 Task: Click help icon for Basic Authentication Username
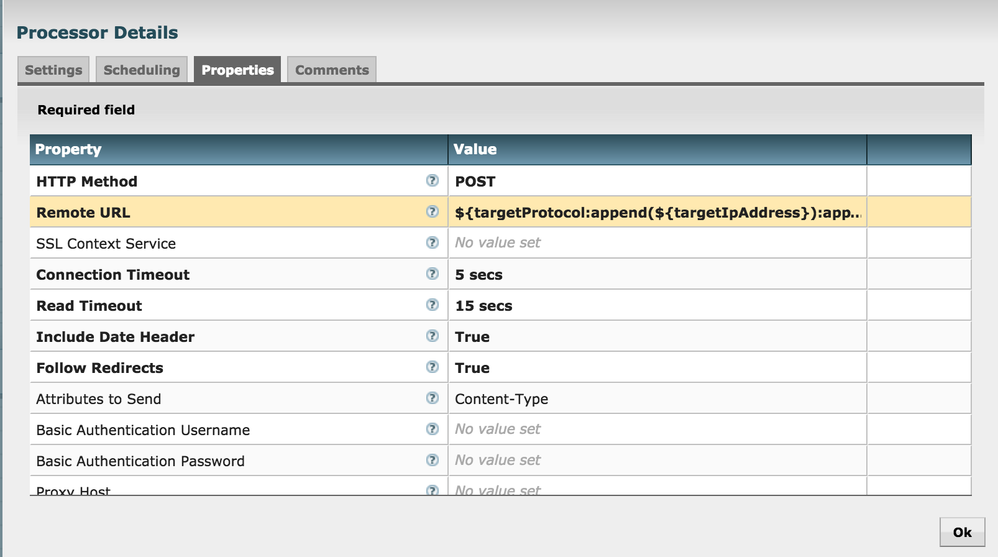(432, 429)
